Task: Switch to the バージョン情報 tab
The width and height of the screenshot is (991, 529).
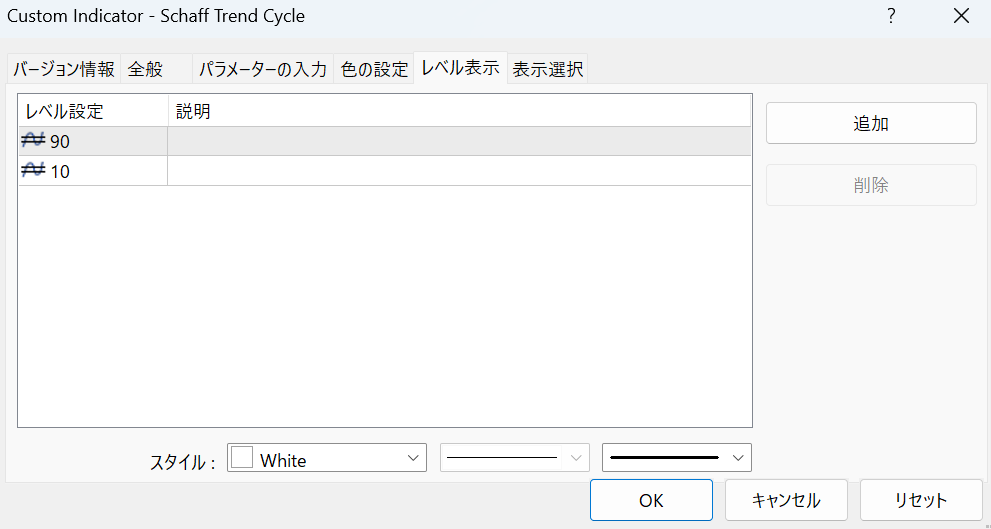Action: click(x=63, y=69)
